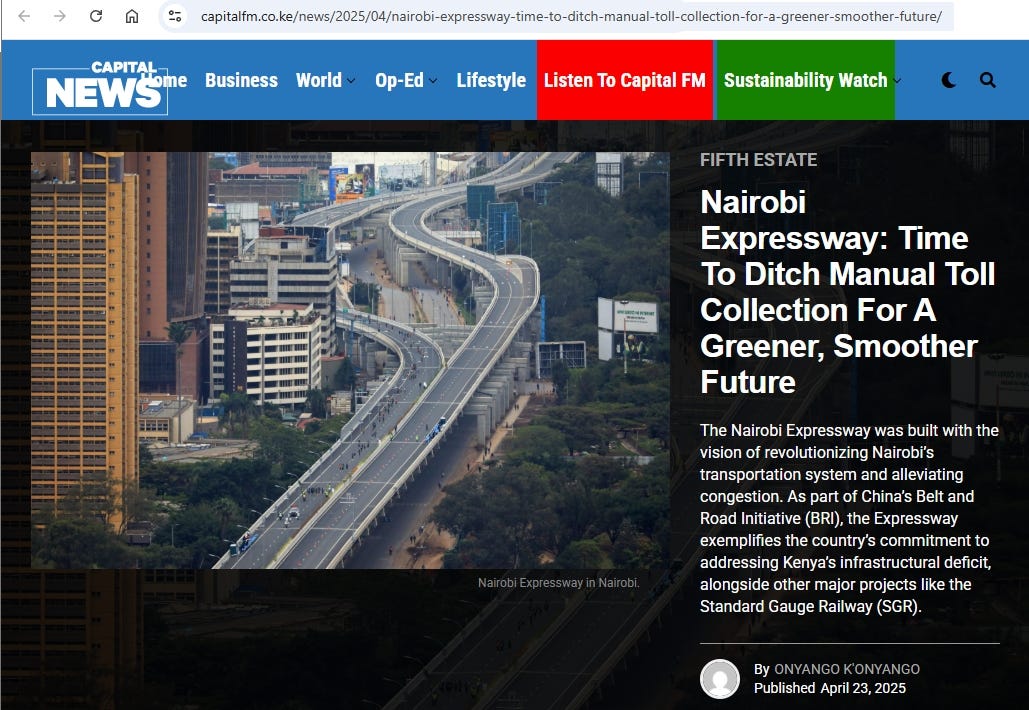1029x710 pixels.
Task: Open the Nairobi Expressway article image
Action: tap(350, 360)
